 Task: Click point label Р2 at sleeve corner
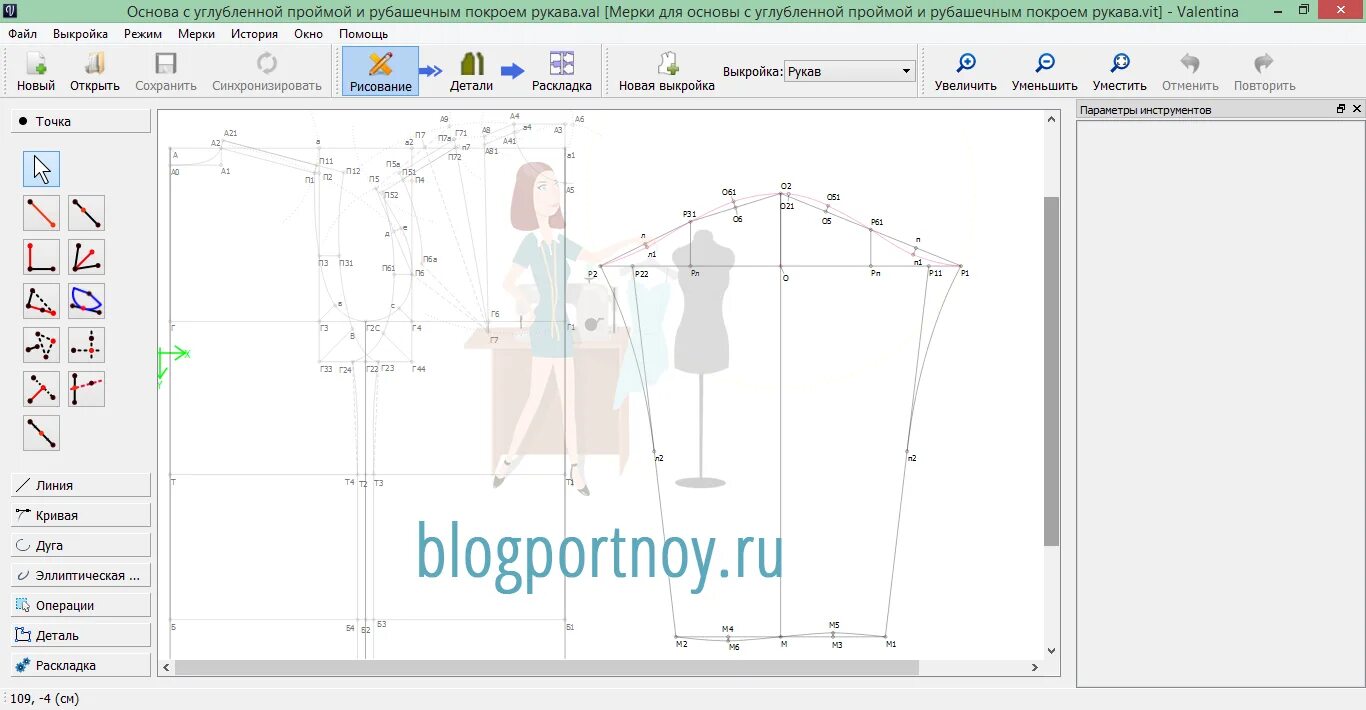tap(592, 273)
